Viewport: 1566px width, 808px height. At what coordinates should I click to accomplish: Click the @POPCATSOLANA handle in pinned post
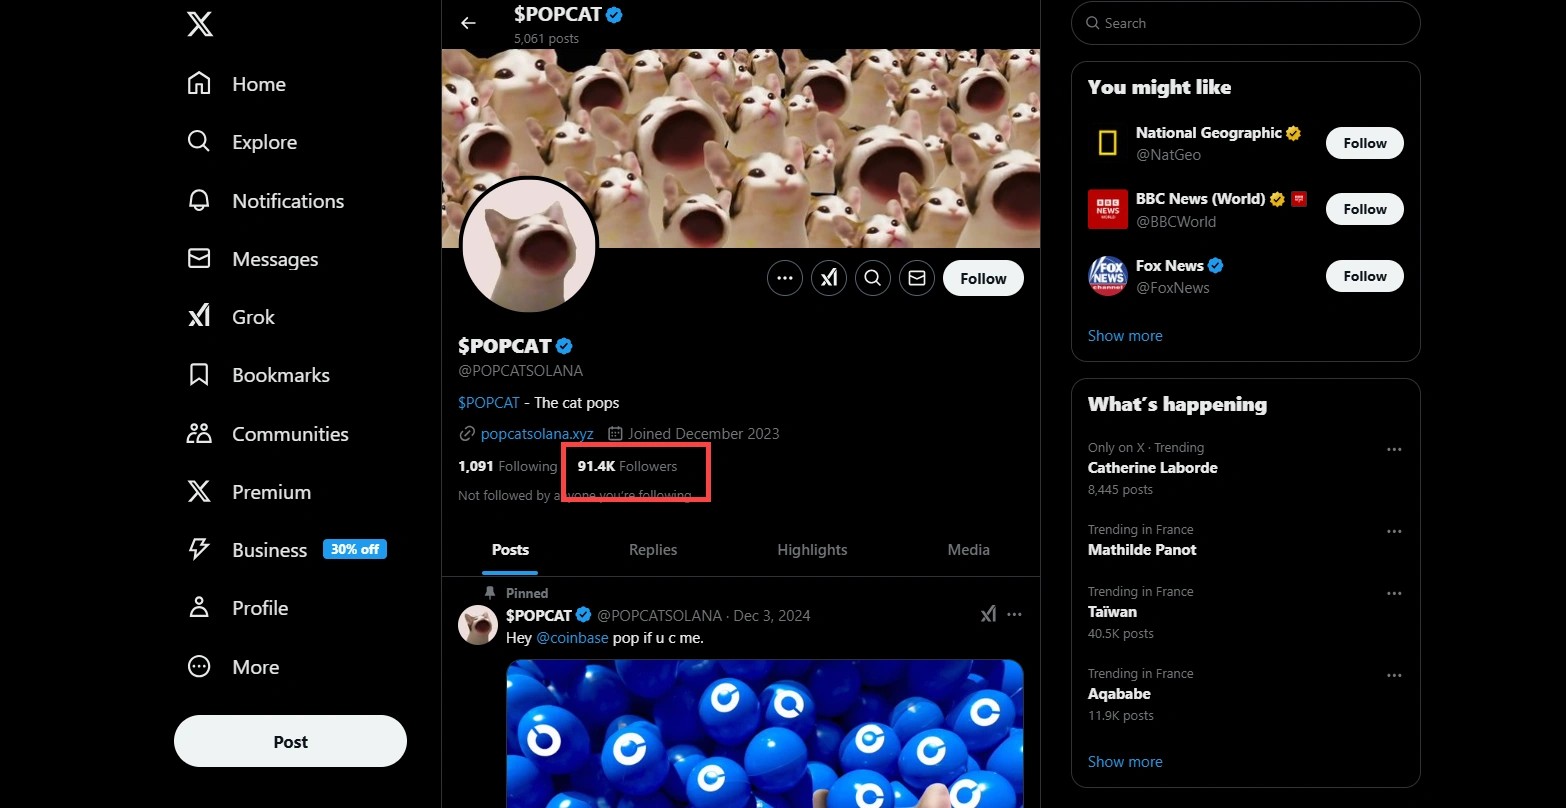pyautogui.click(x=660, y=616)
